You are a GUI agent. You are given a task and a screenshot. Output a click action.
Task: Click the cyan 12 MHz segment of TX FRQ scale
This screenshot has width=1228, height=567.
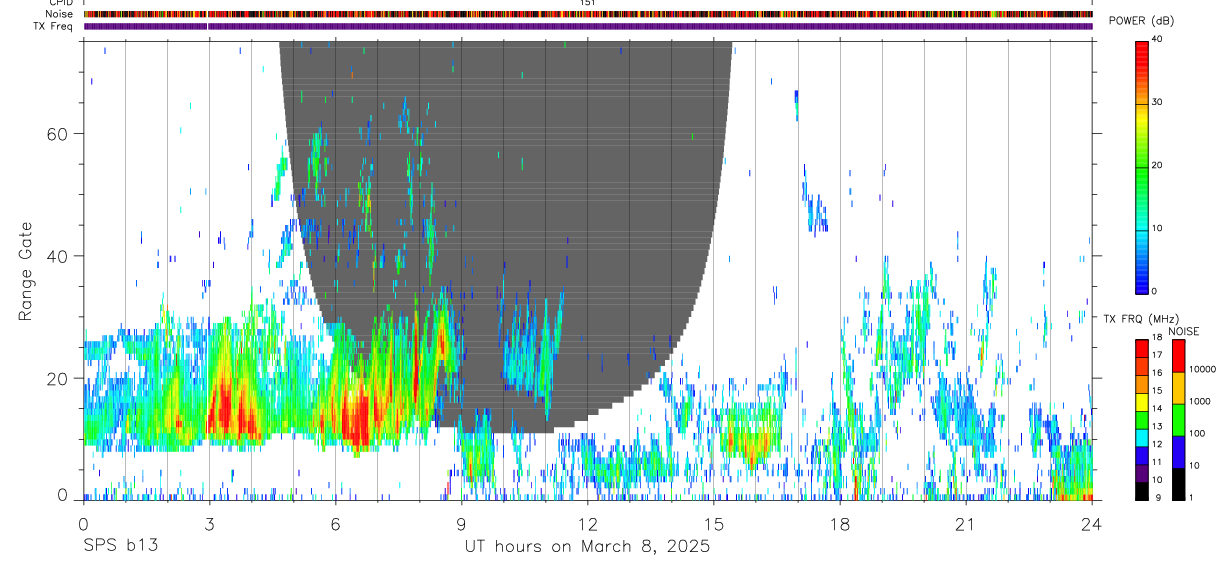click(1142, 438)
